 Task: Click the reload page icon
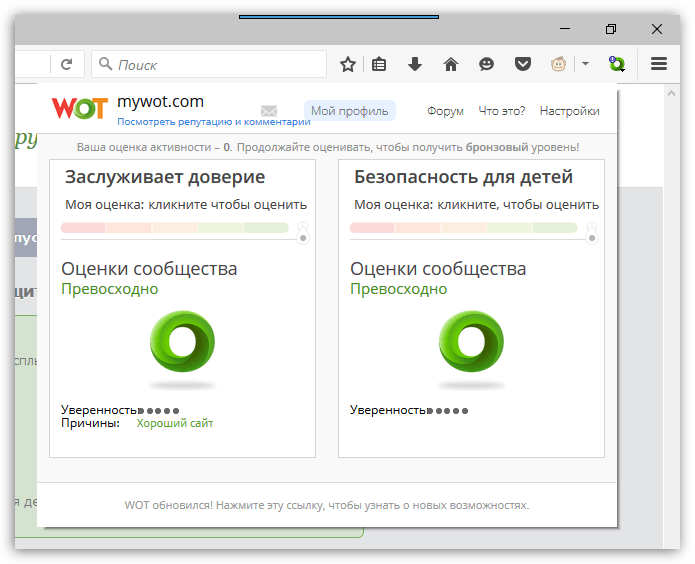point(66,64)
